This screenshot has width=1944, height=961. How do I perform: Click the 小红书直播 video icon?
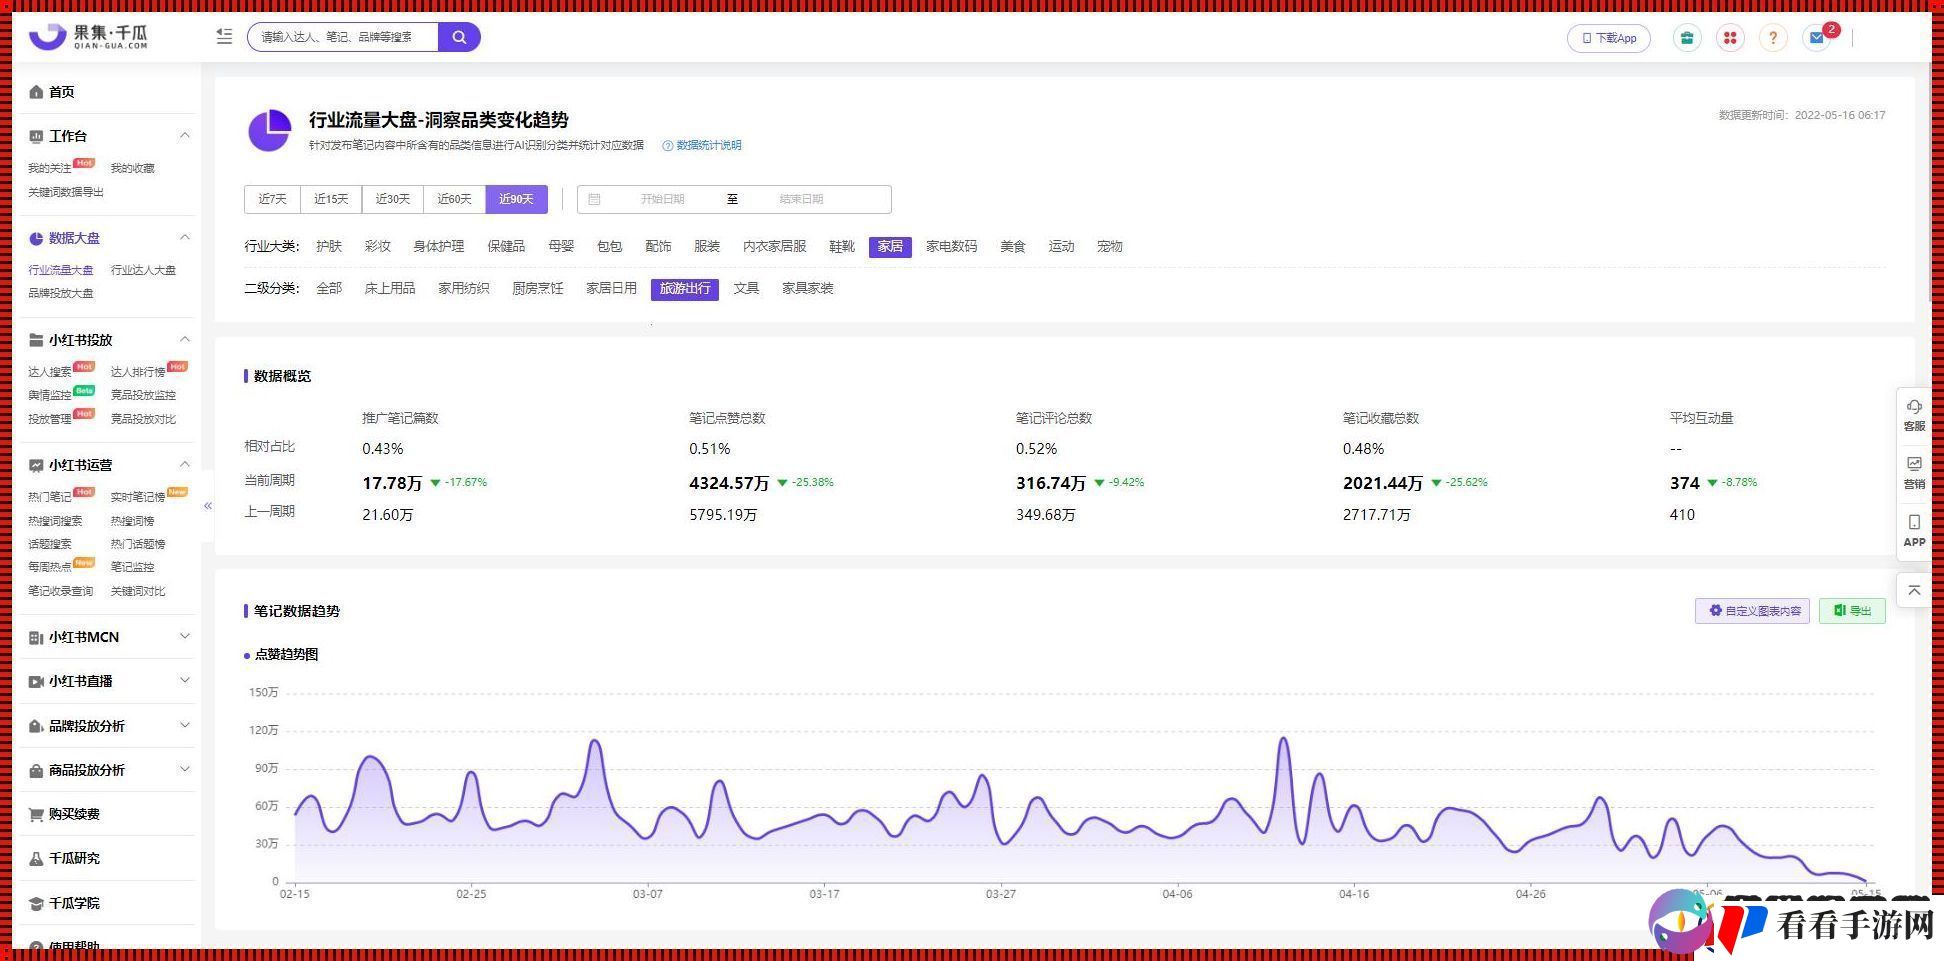click(x=36, y=681)
